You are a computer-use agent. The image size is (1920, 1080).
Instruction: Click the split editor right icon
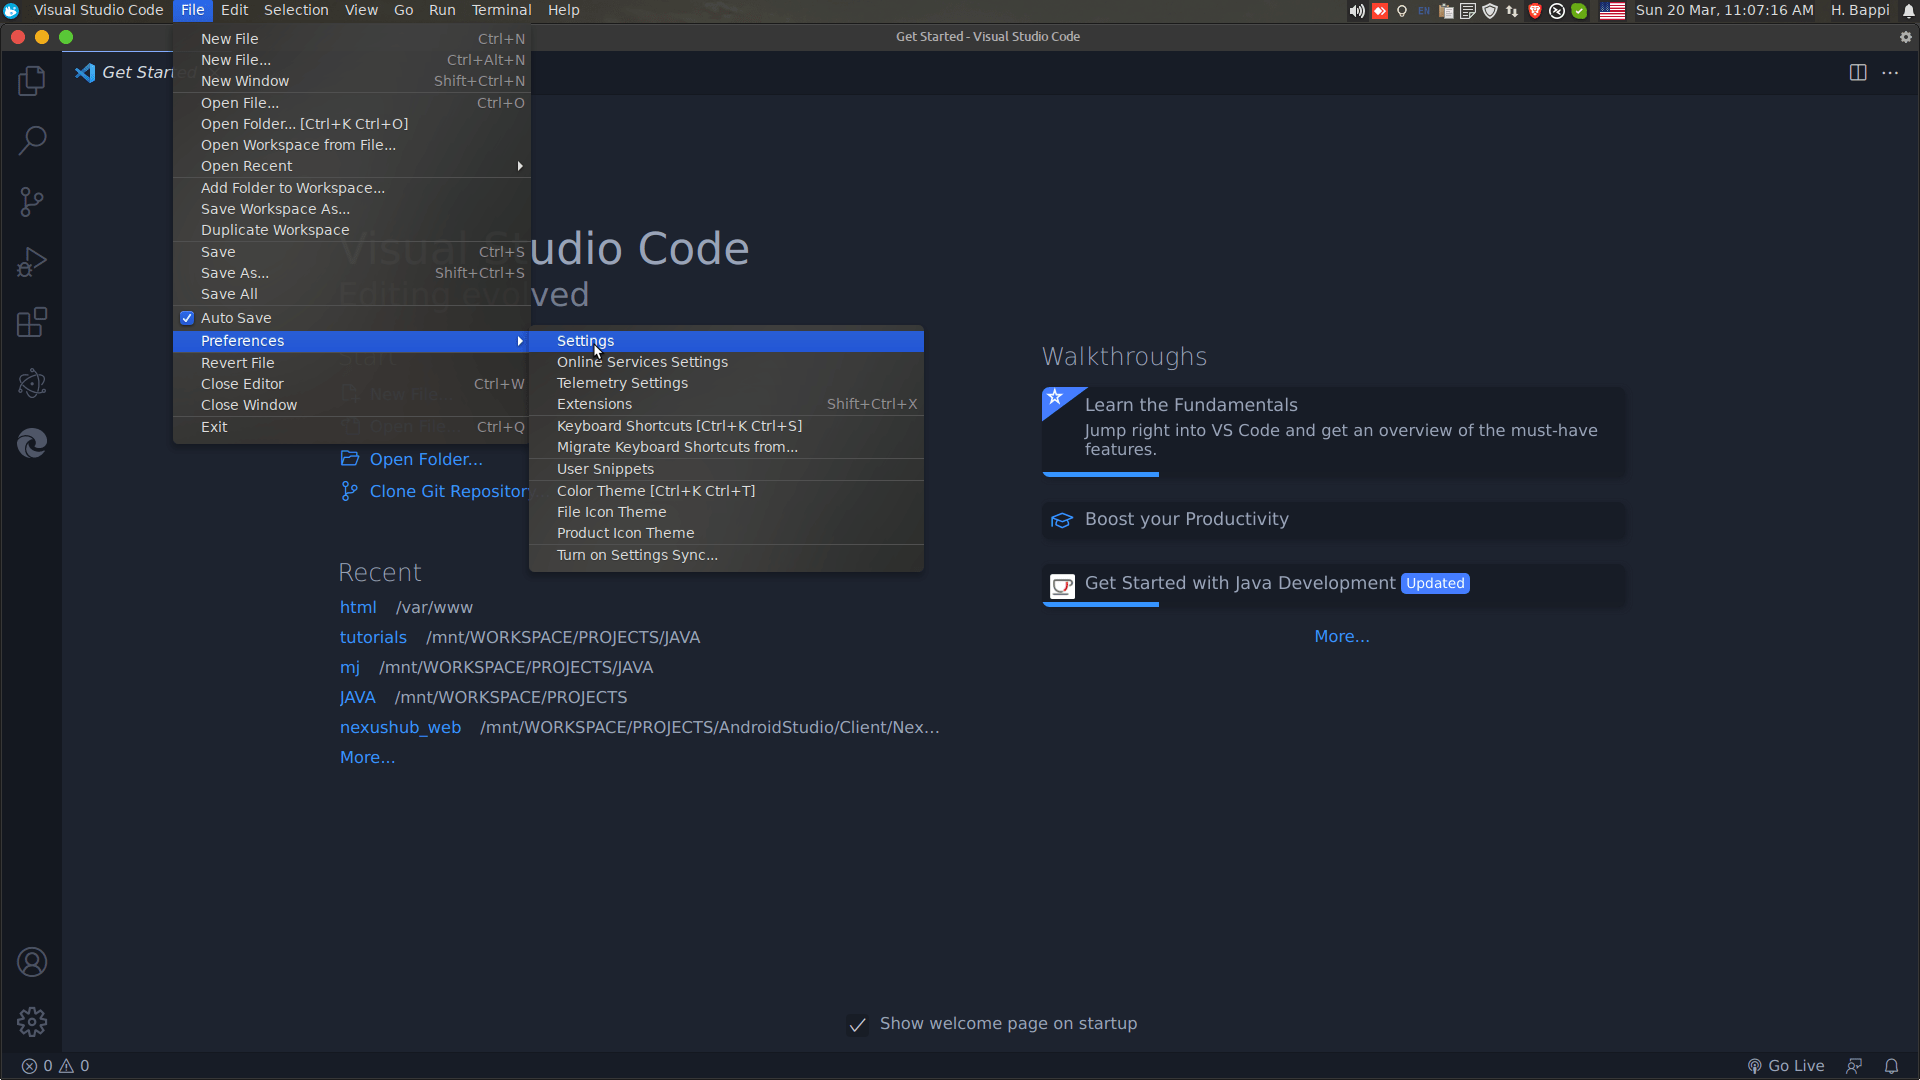click(x=1858, y=72)
